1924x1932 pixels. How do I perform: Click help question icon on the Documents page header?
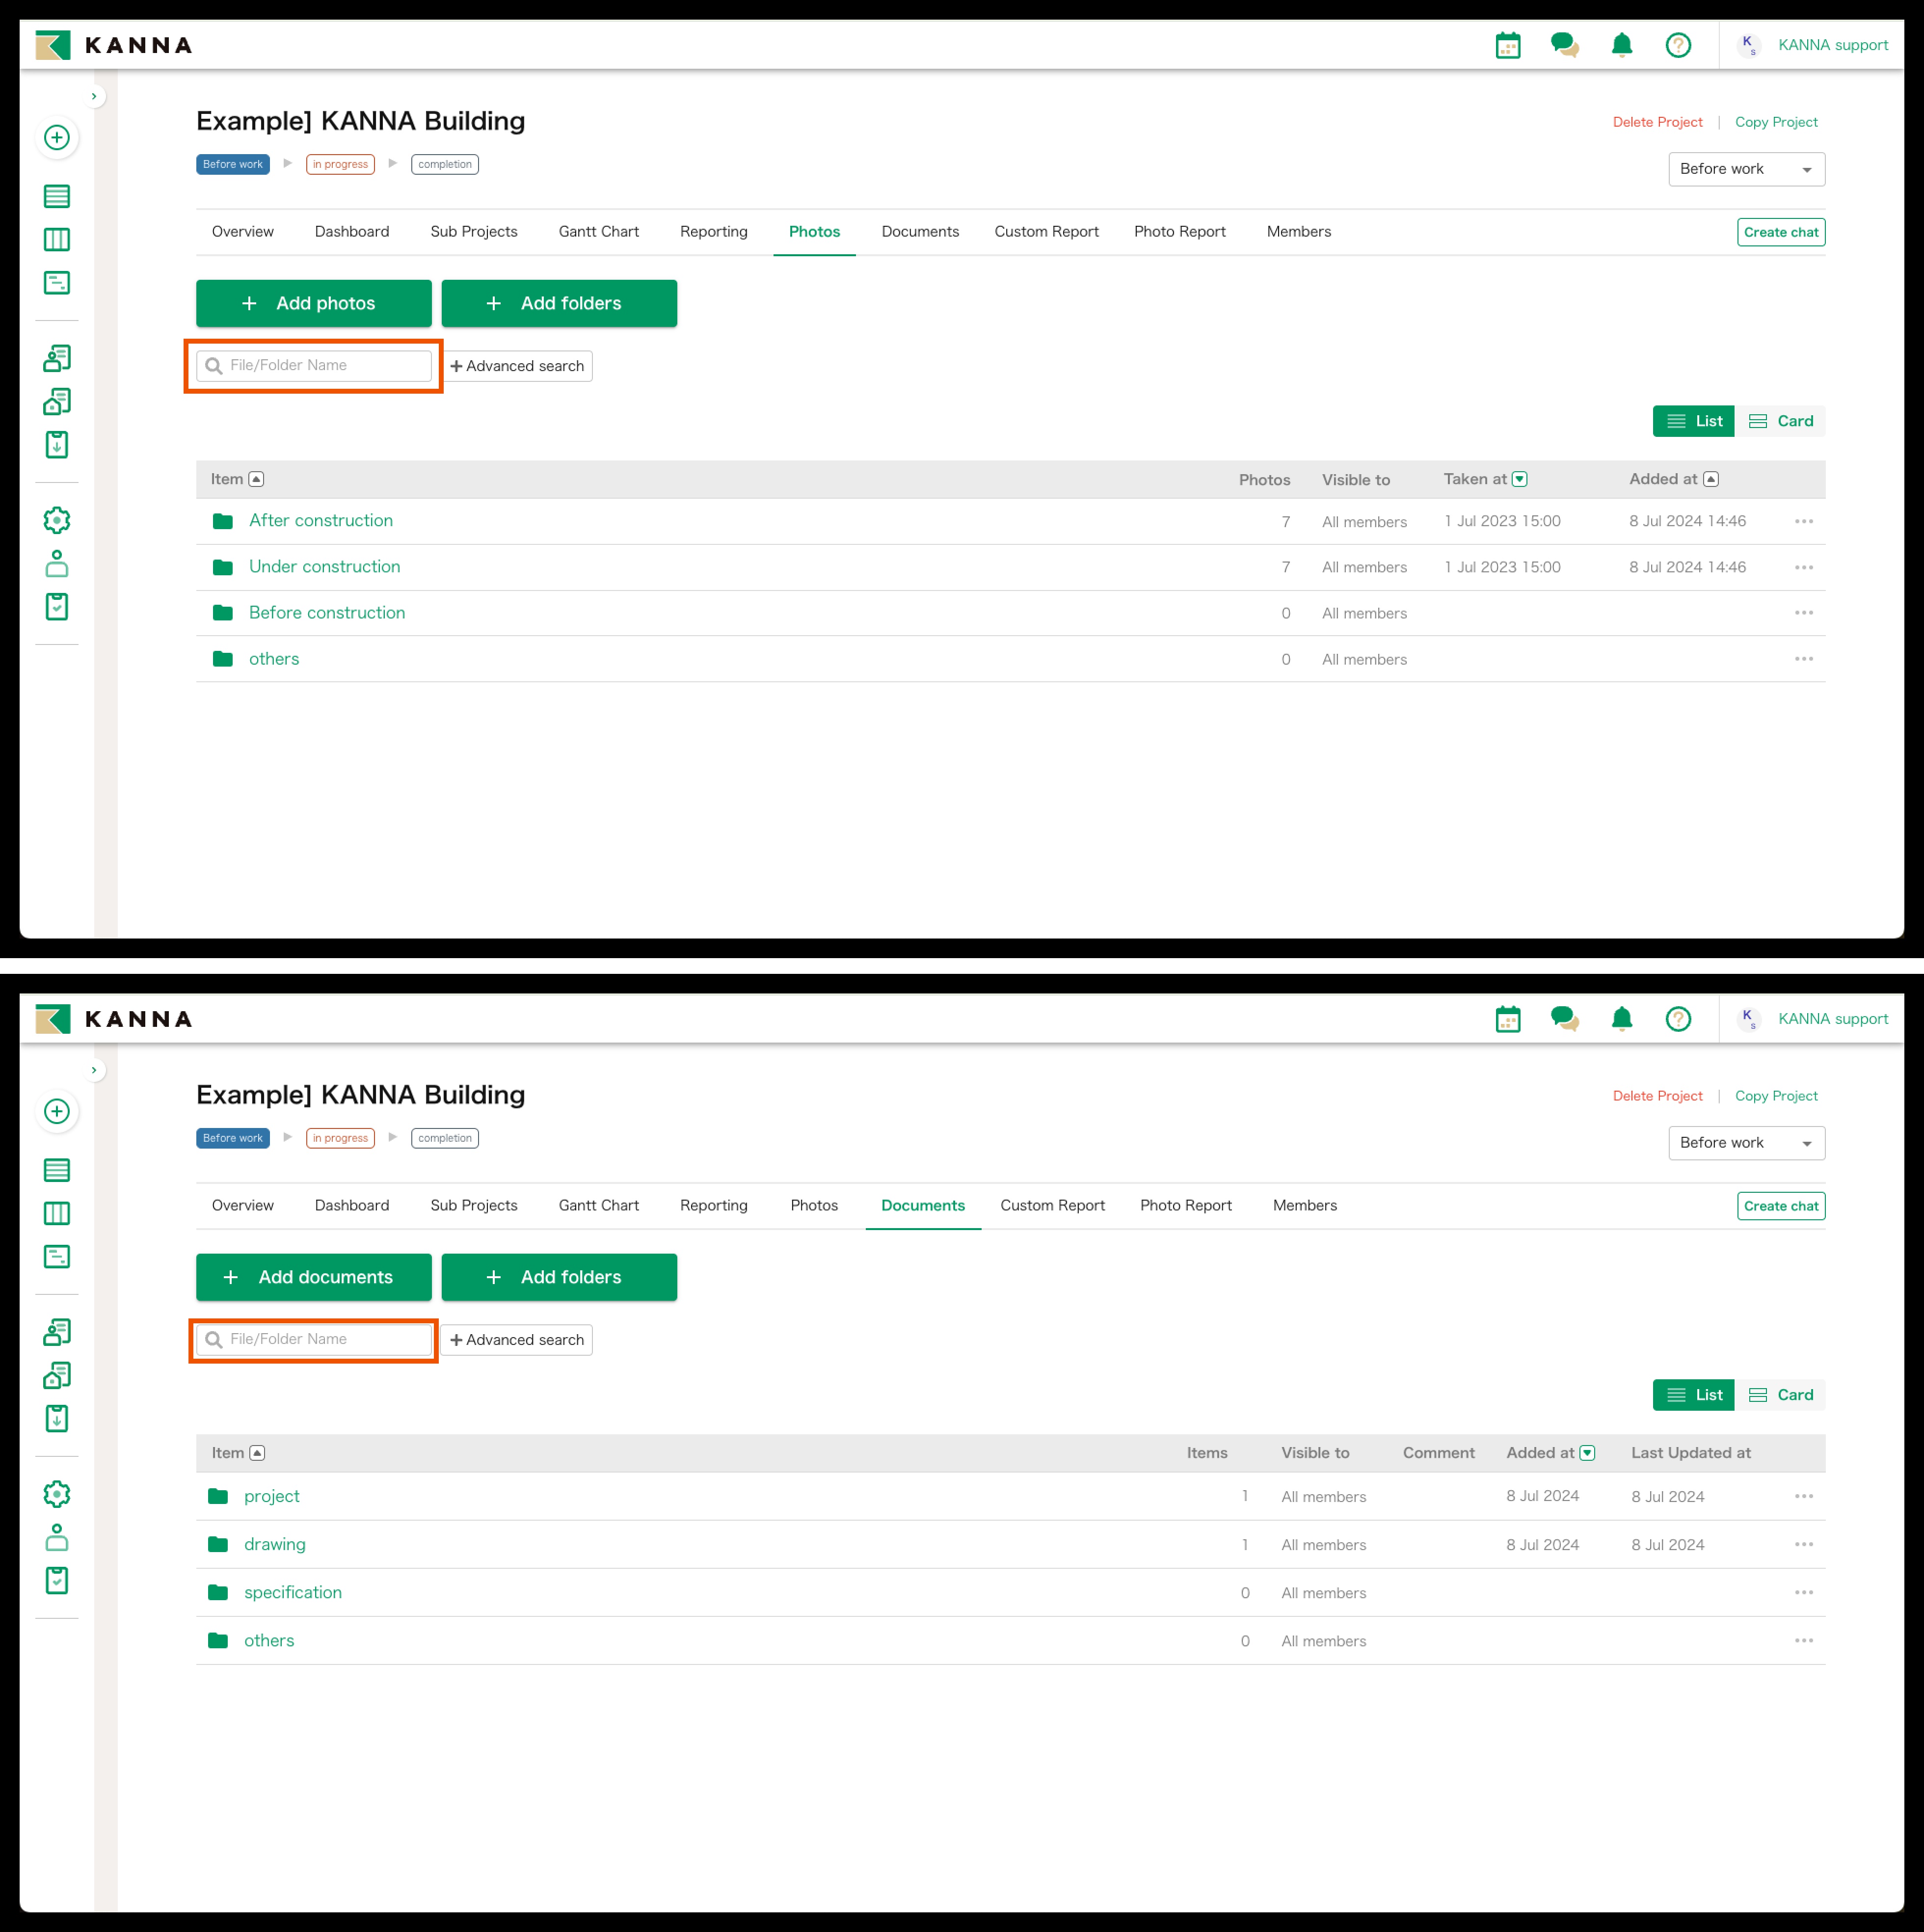coord(1677,1019)
